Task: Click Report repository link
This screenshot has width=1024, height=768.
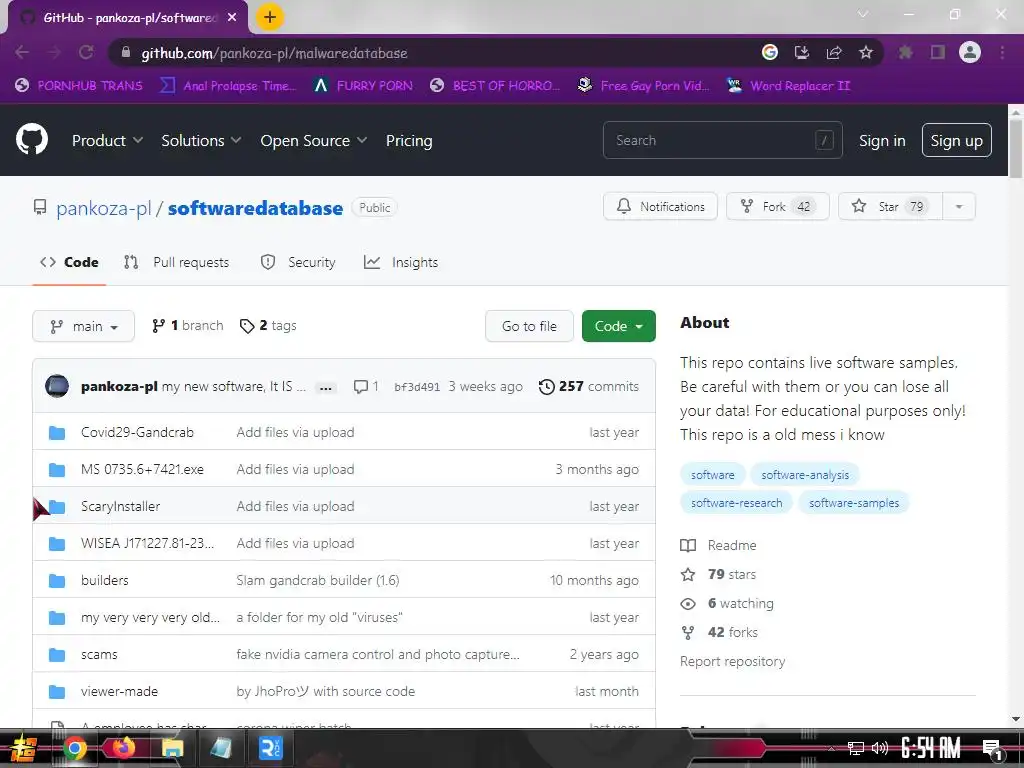Action: [x=732, y=661]
